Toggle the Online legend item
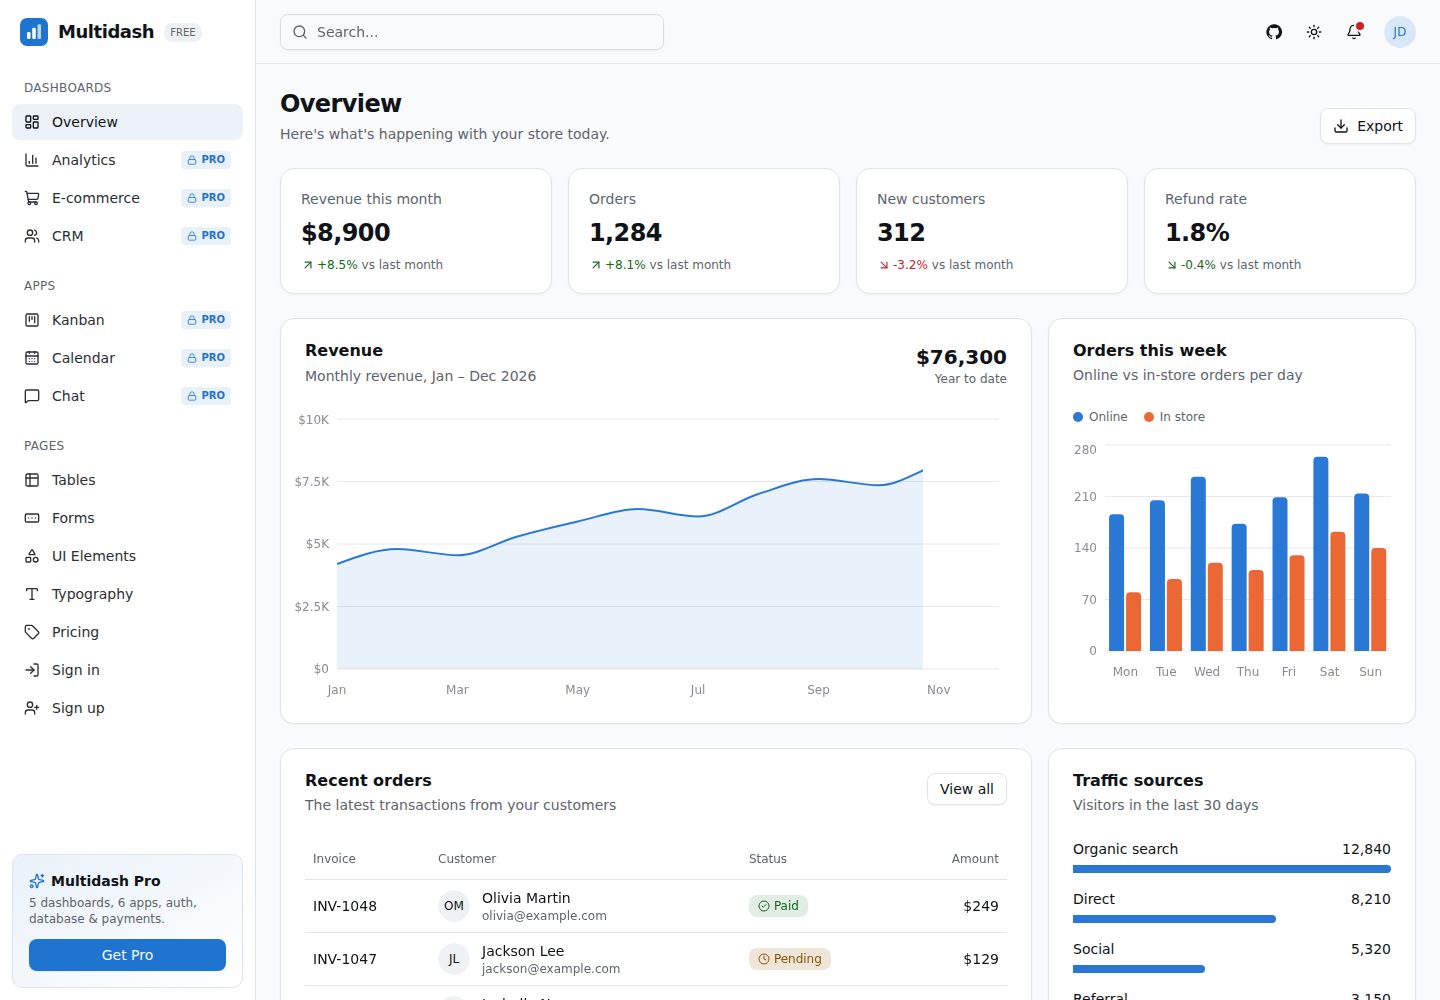The height and width of the screenshot is (1000, 1440). point(1100,417)
